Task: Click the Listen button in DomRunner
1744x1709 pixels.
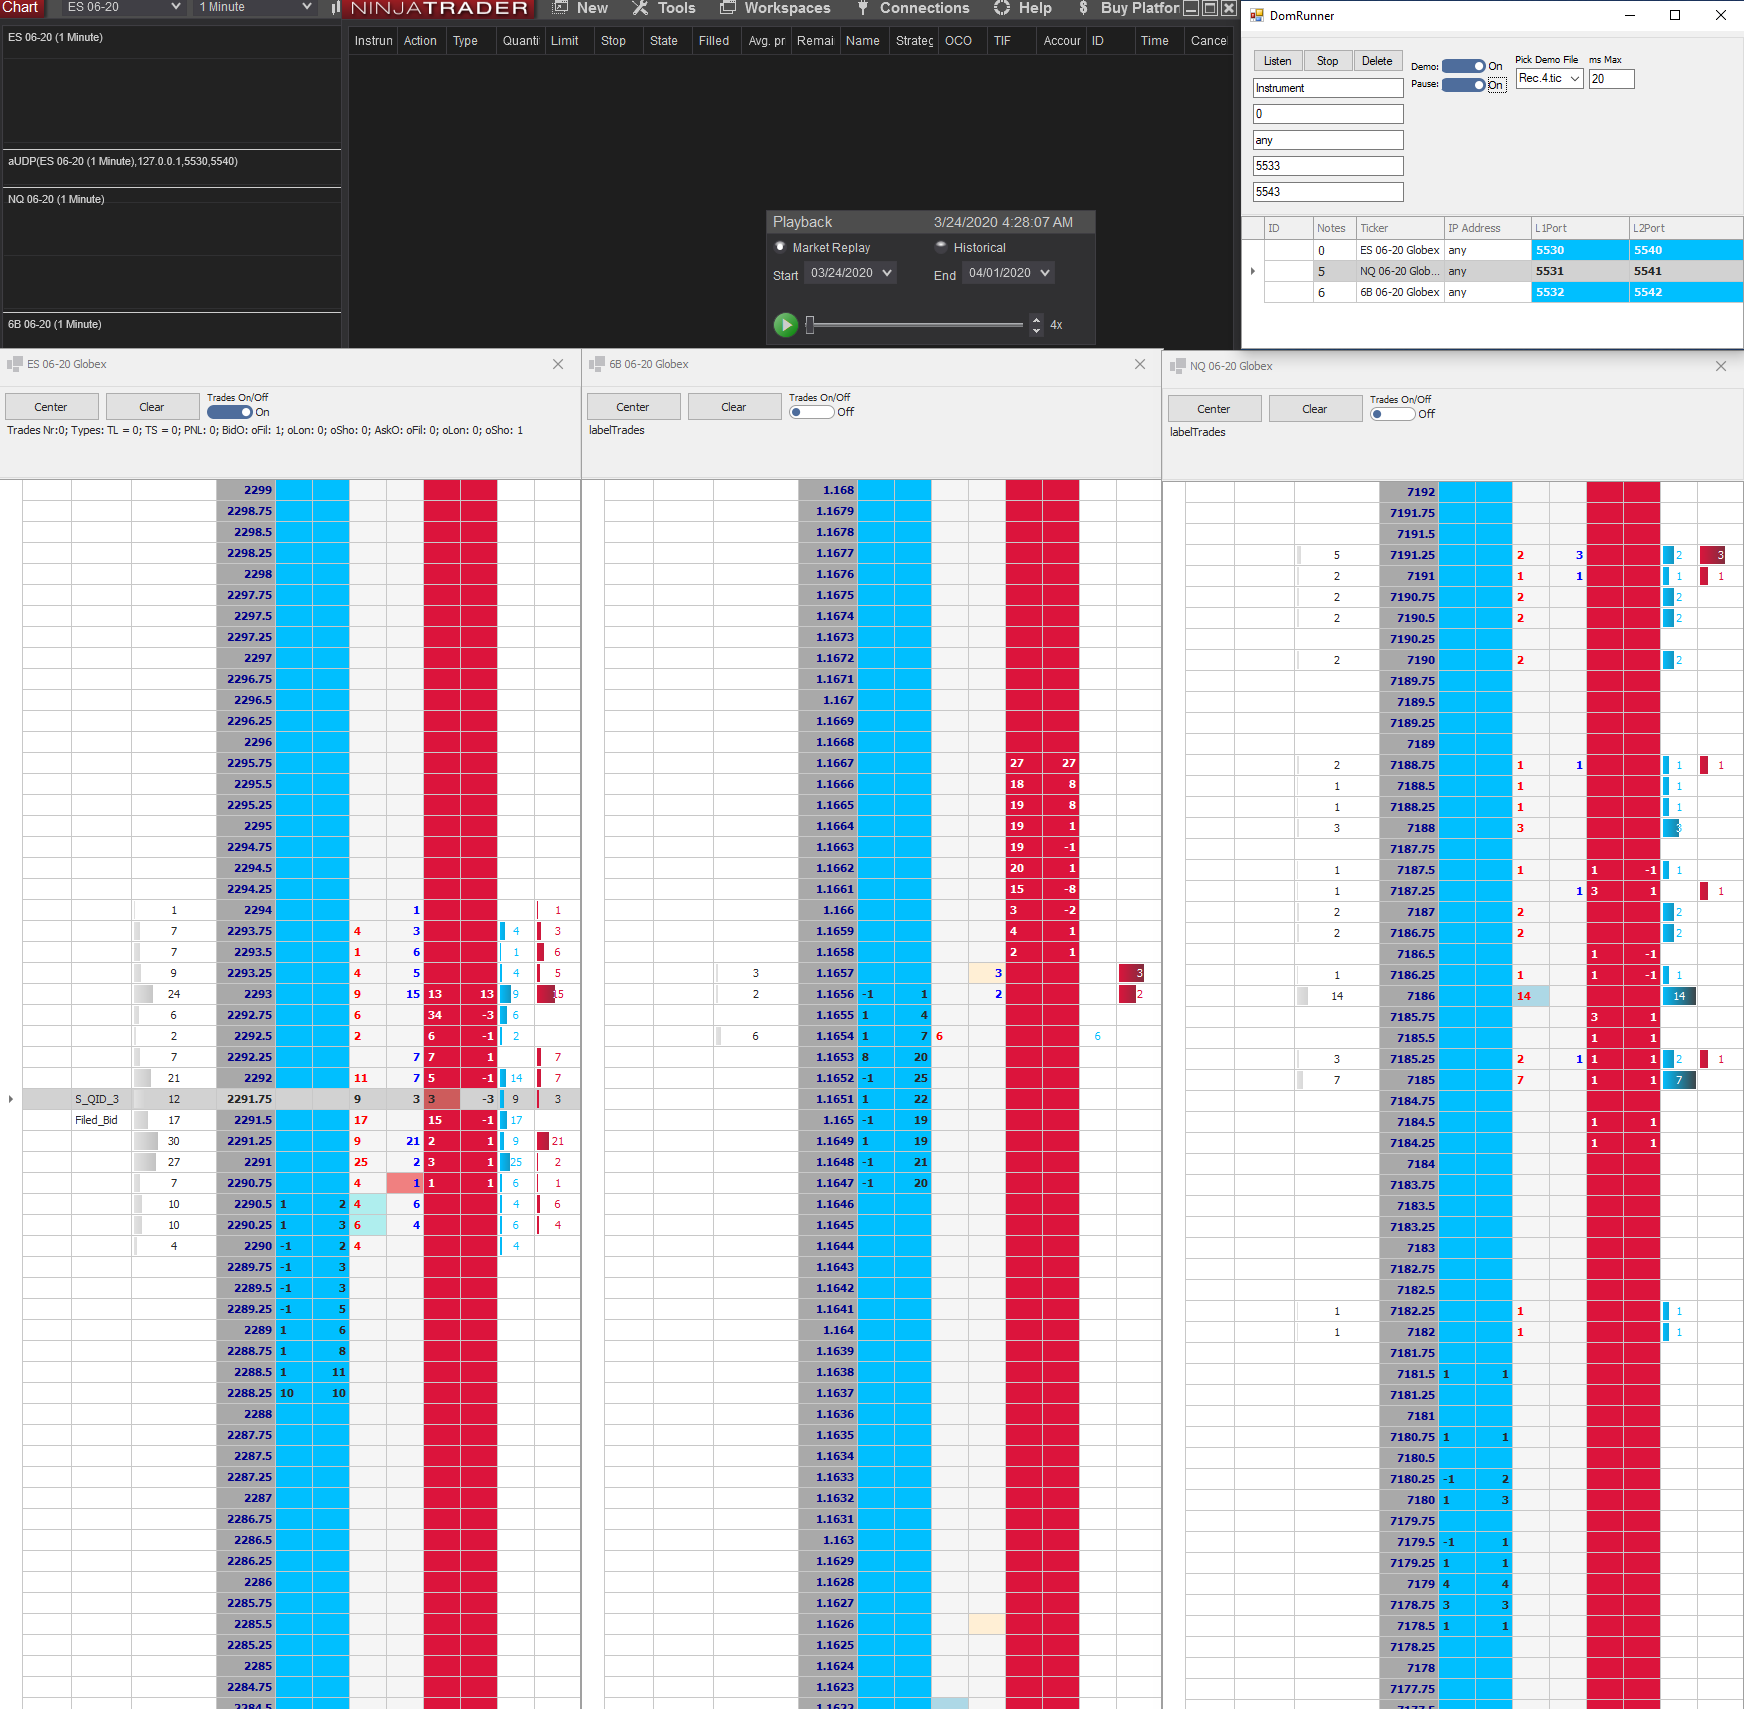Action: 1278,61
